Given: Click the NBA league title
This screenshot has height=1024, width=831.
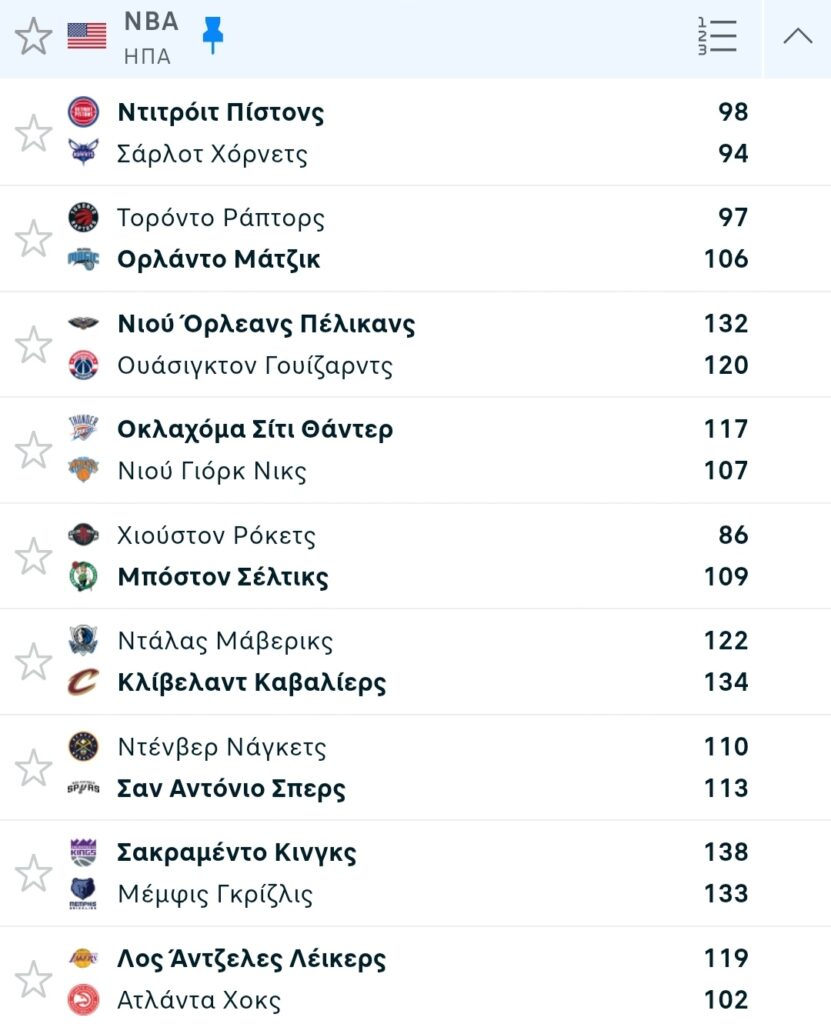Looking at the screenshot, I should tap(151, 22).
